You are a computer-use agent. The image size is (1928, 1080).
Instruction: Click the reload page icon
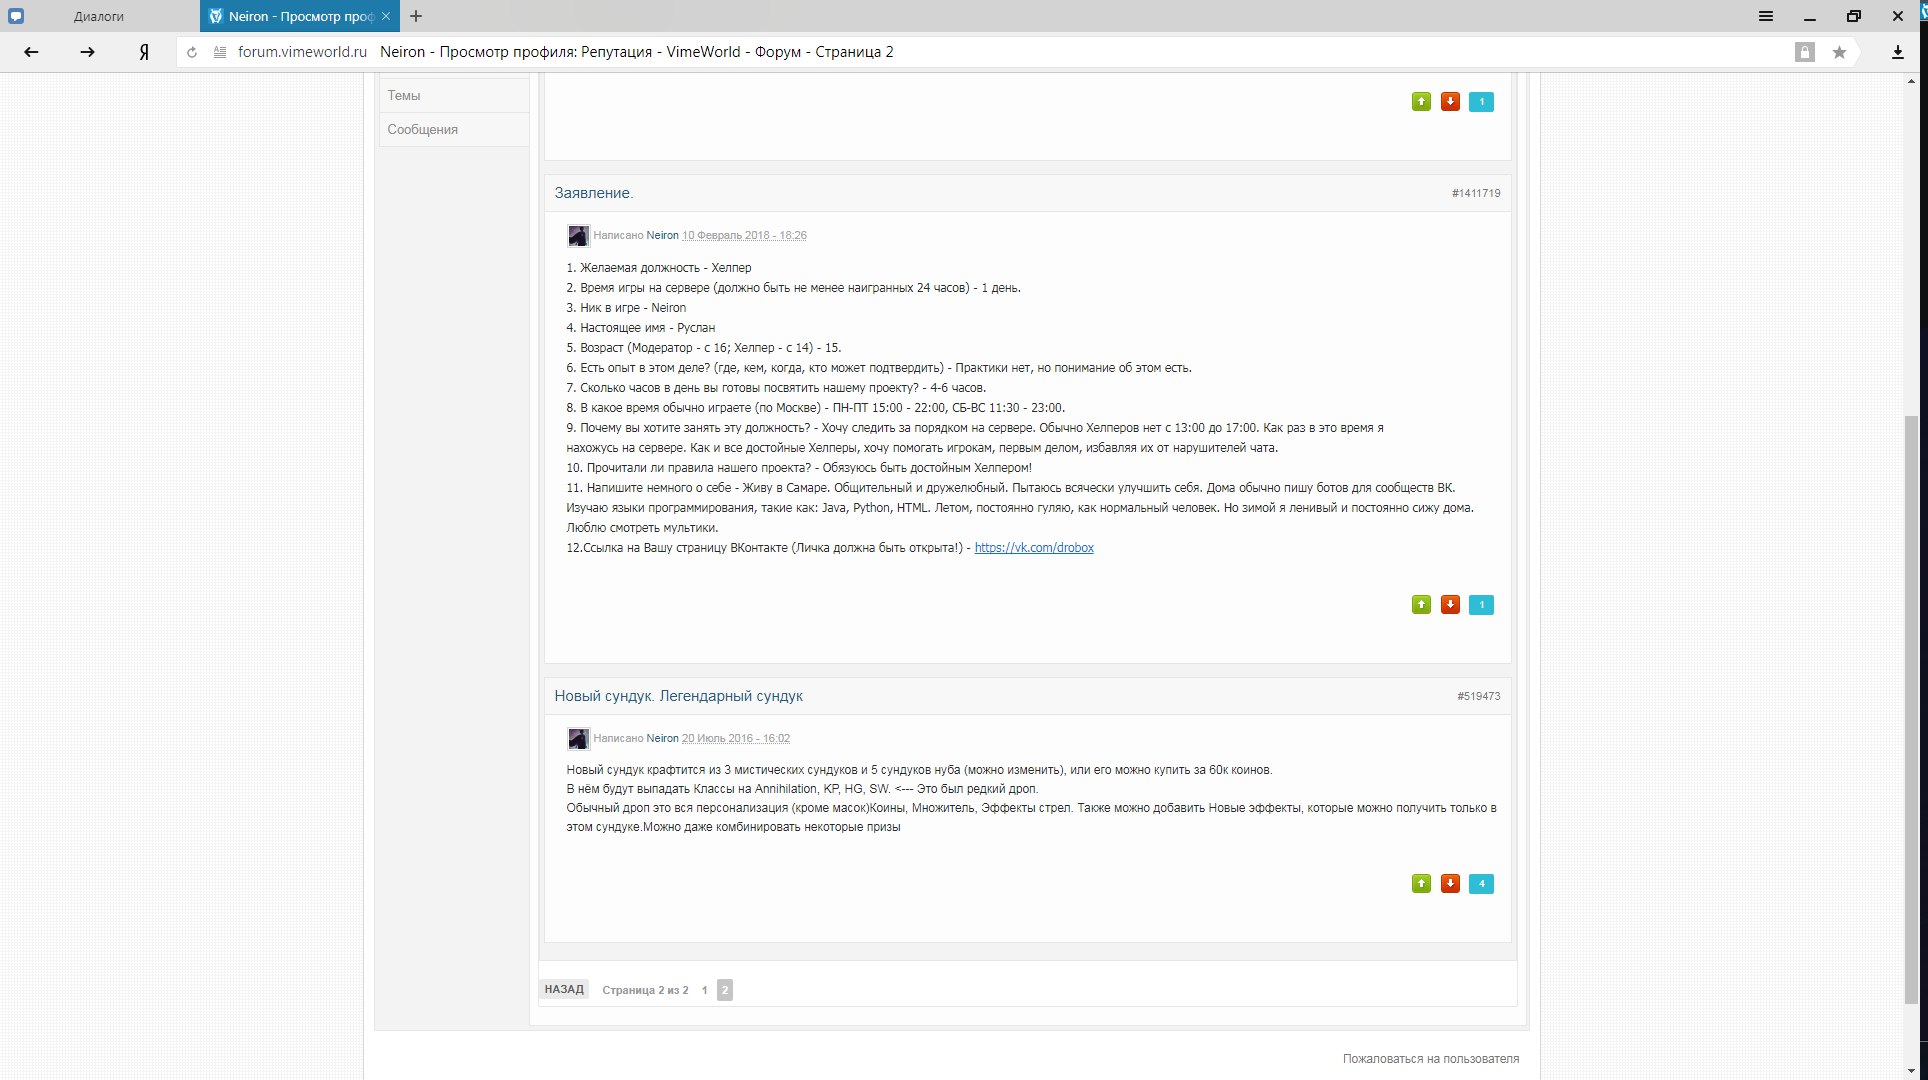[x=192, y=52]
